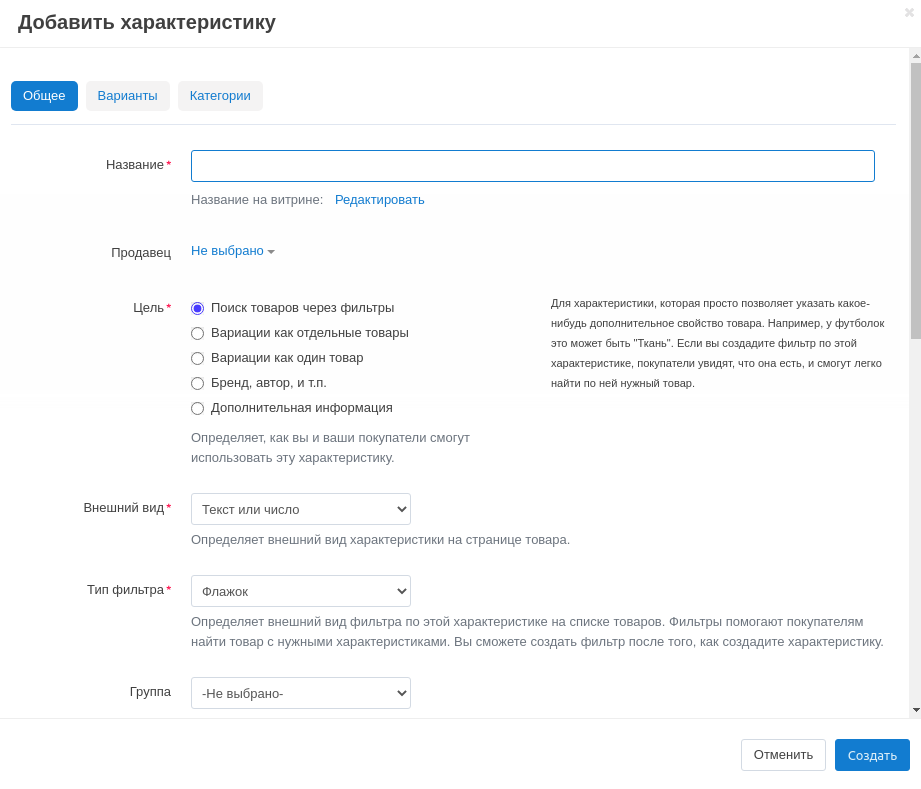Click the Редактировать link
The image size is (921, 789).
[379, 200]
